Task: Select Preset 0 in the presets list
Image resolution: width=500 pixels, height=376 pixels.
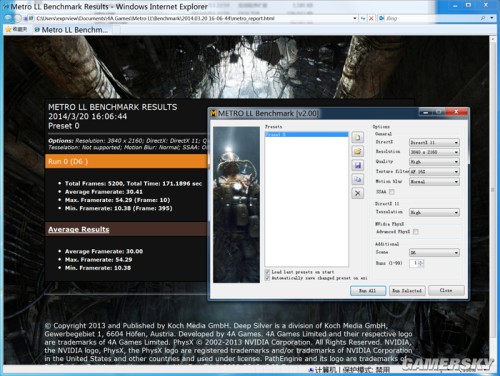Action: [306, 134]
